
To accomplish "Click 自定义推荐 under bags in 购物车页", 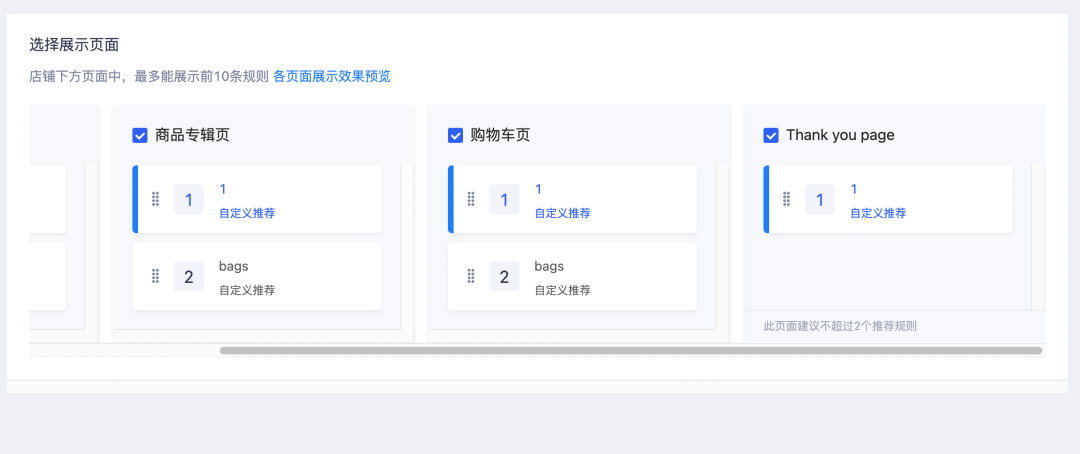I will click(563, 290).
